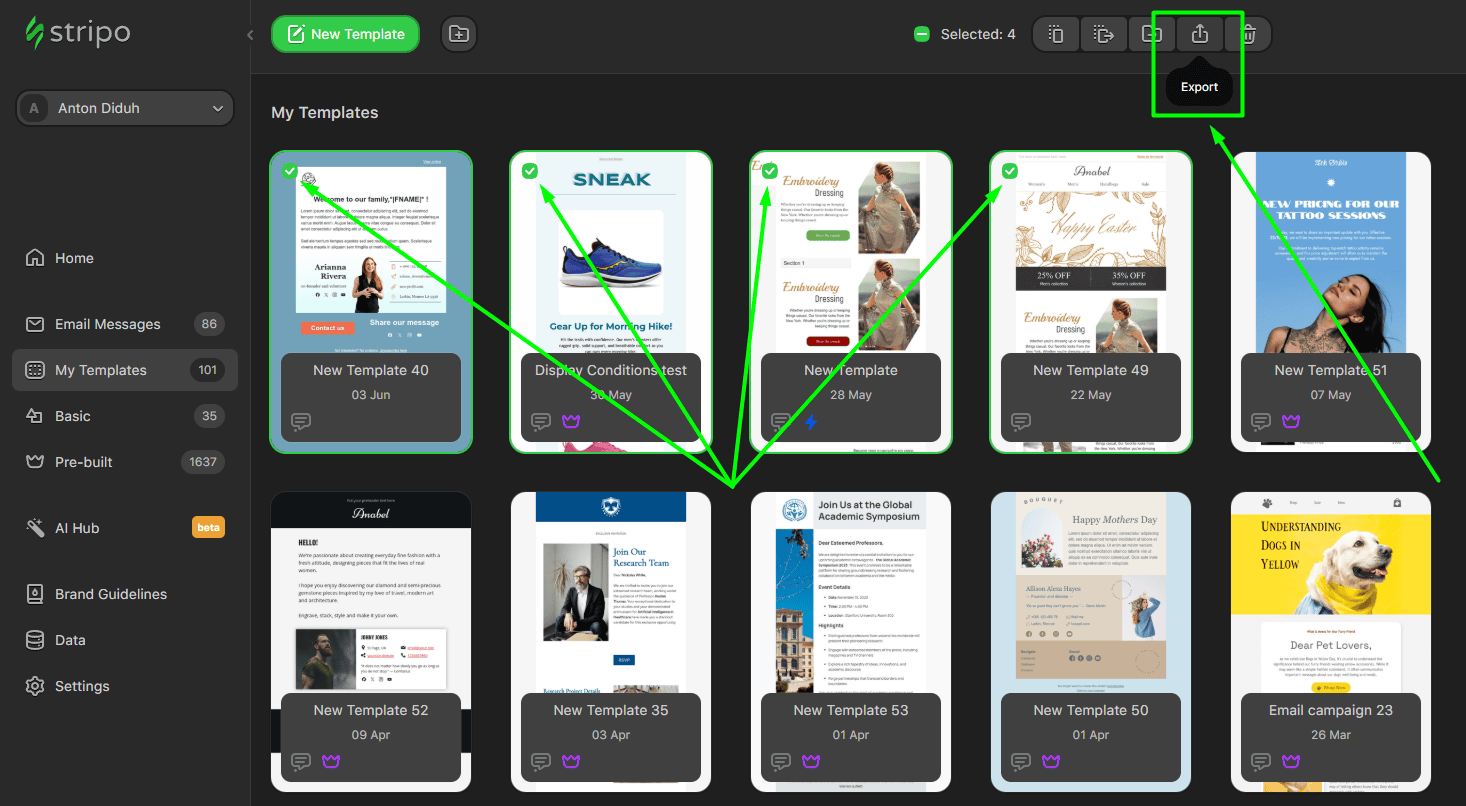Uncheck New Template 49's selection mark
The image size is (1466, 806).
(1010, 171)
